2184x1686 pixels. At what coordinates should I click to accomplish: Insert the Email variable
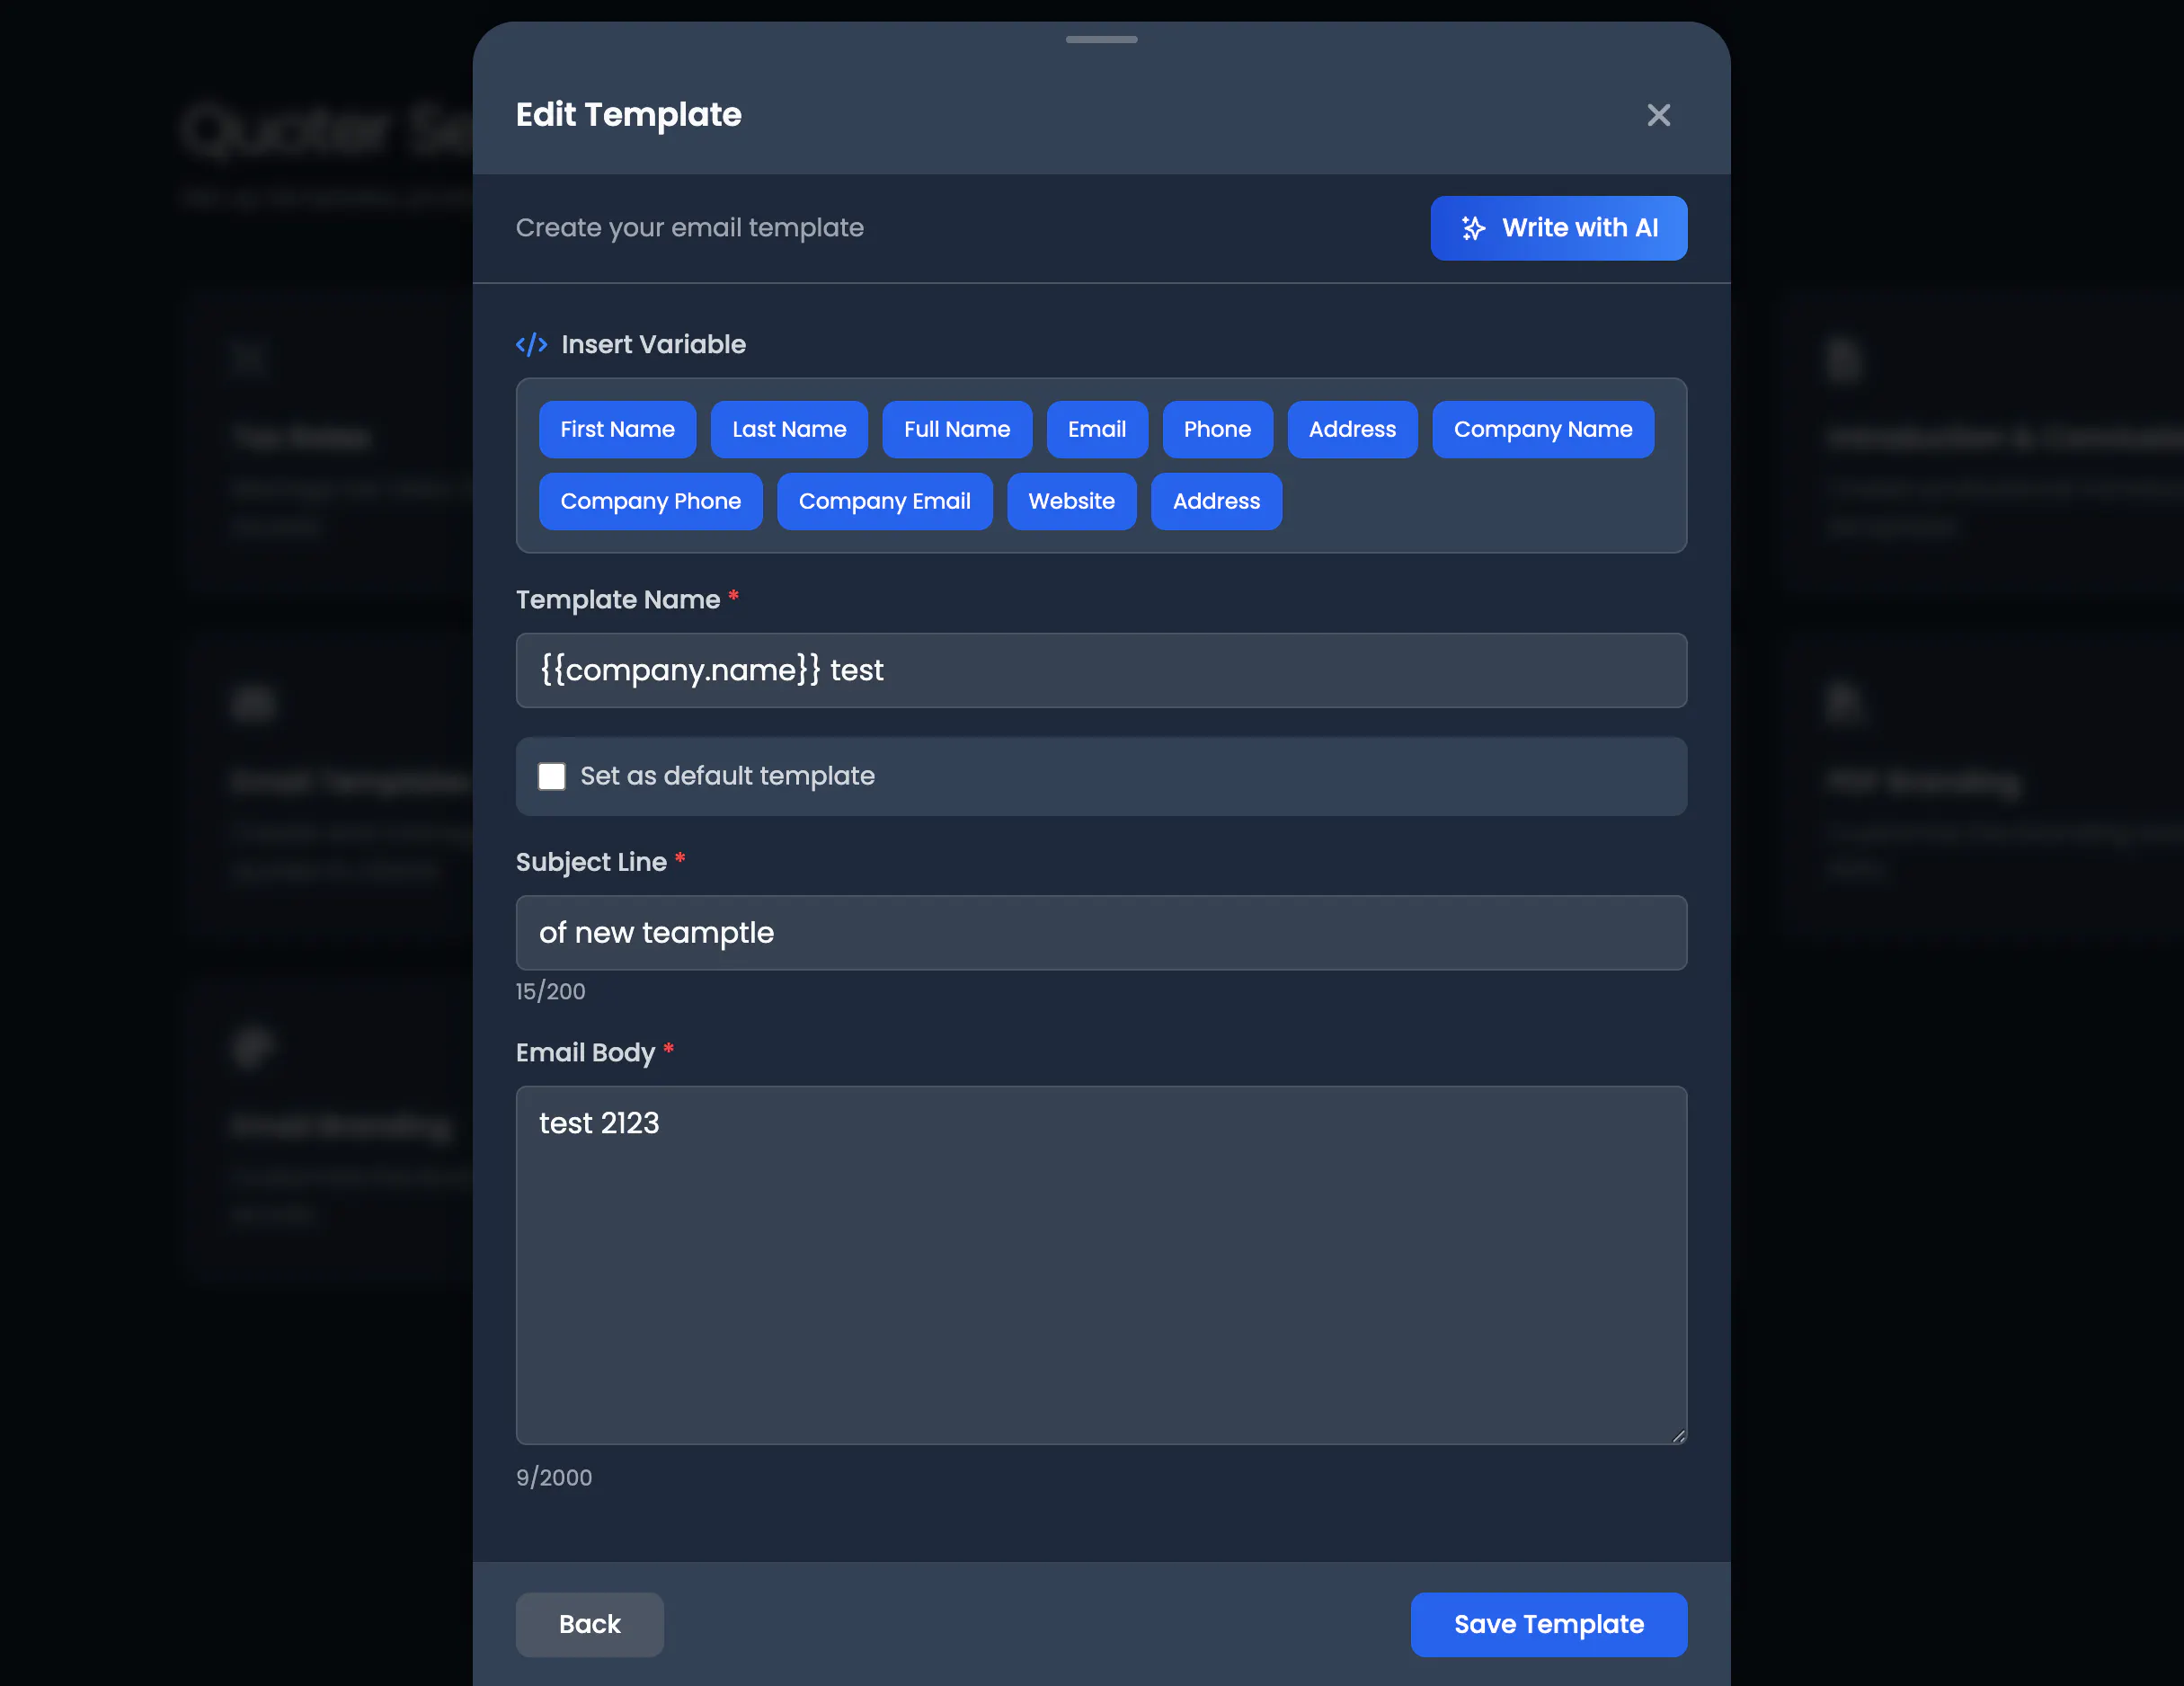coord(1097,429)
